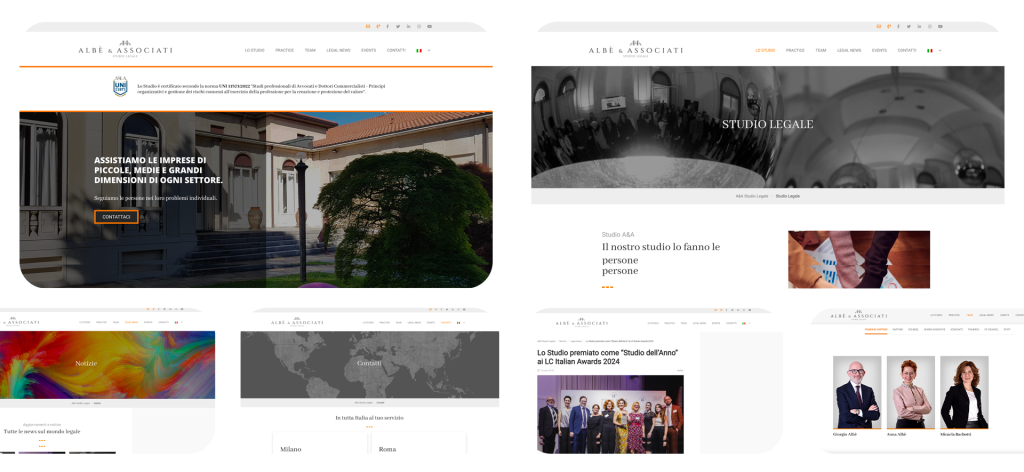Open Twitter icon in the Studio Legale page top bar
The image size is (1024, 472).
point(909,26)
